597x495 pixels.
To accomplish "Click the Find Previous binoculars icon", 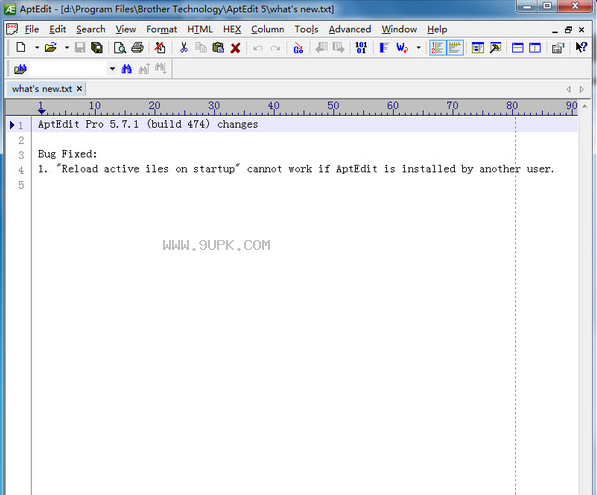I will pyautogui.click(x=144, y=69).
